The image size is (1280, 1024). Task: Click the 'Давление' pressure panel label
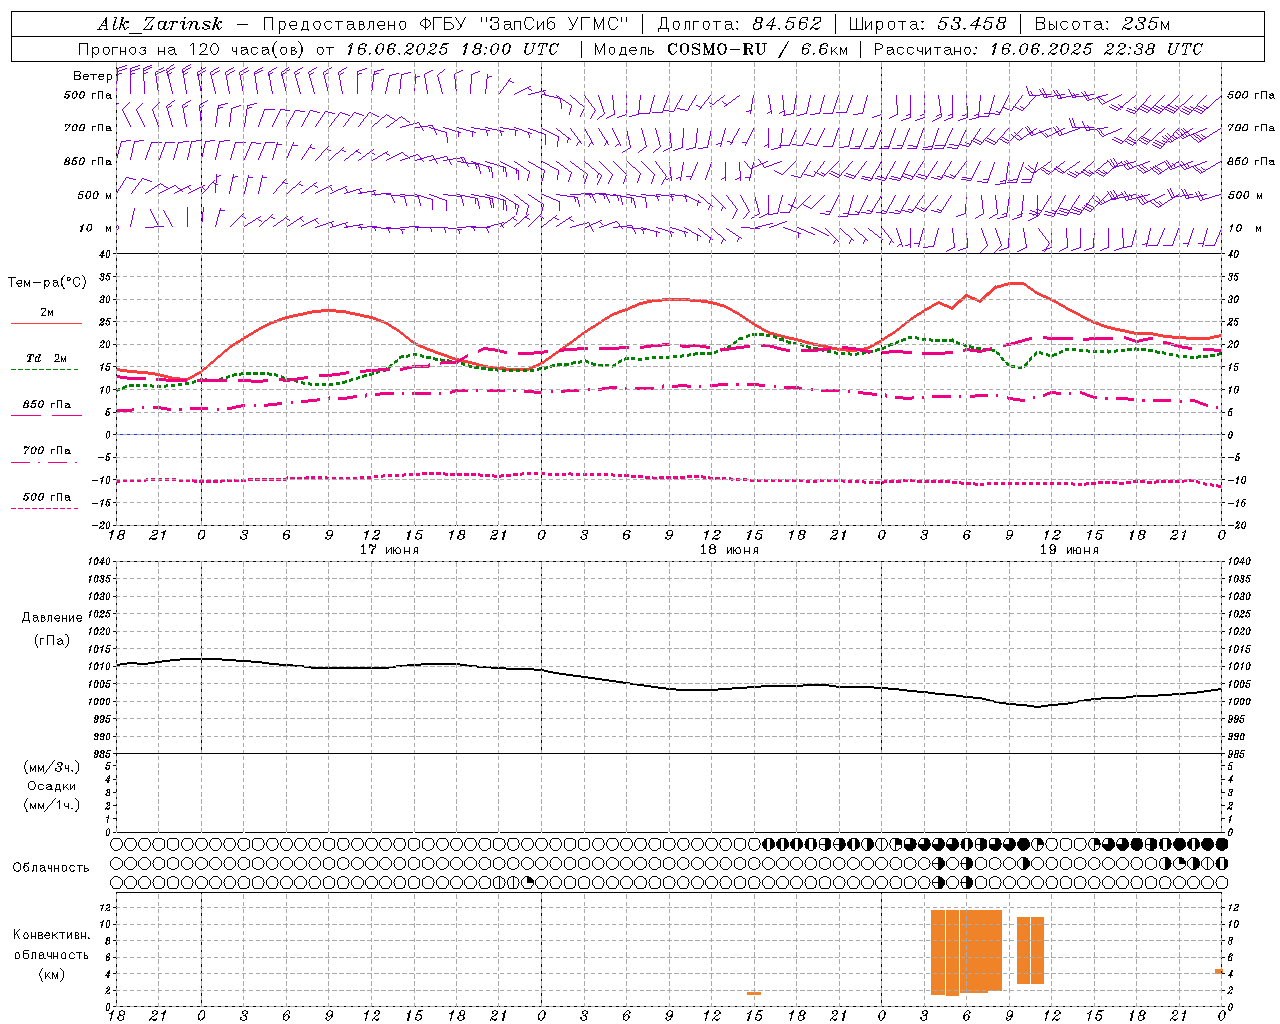52,618
